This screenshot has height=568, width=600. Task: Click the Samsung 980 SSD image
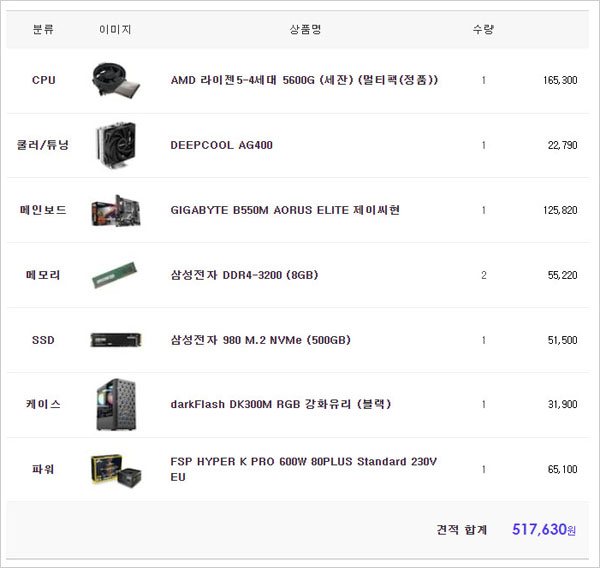116,340
